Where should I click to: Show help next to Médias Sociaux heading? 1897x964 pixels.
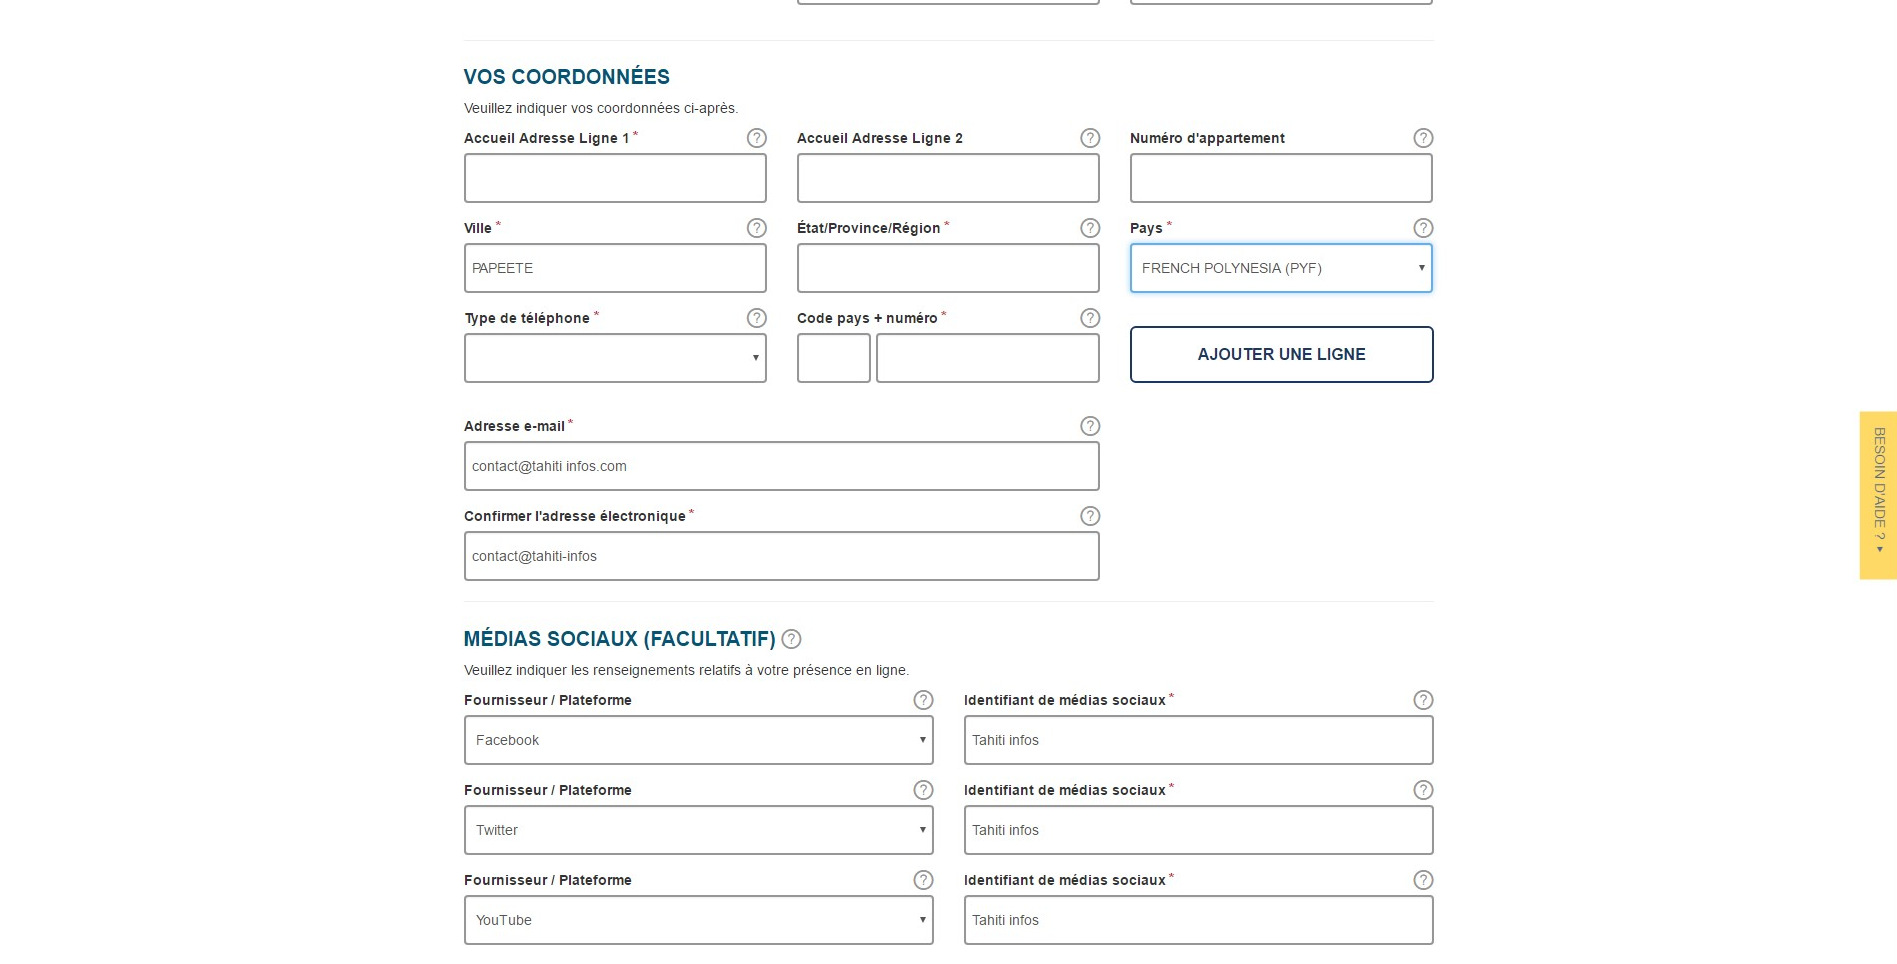click(791, 639)
